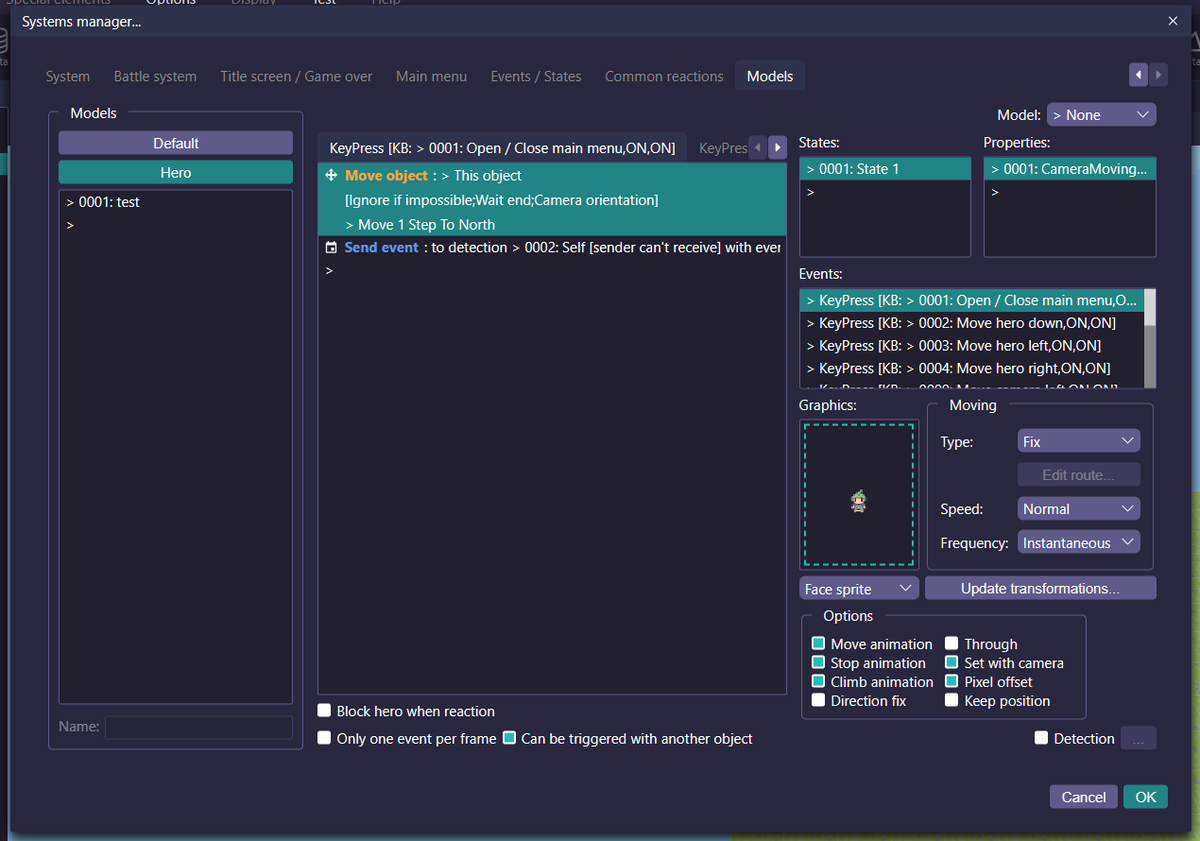Toggle Pixel offset checkbox
1200x841 pixels.
(952, 682)
